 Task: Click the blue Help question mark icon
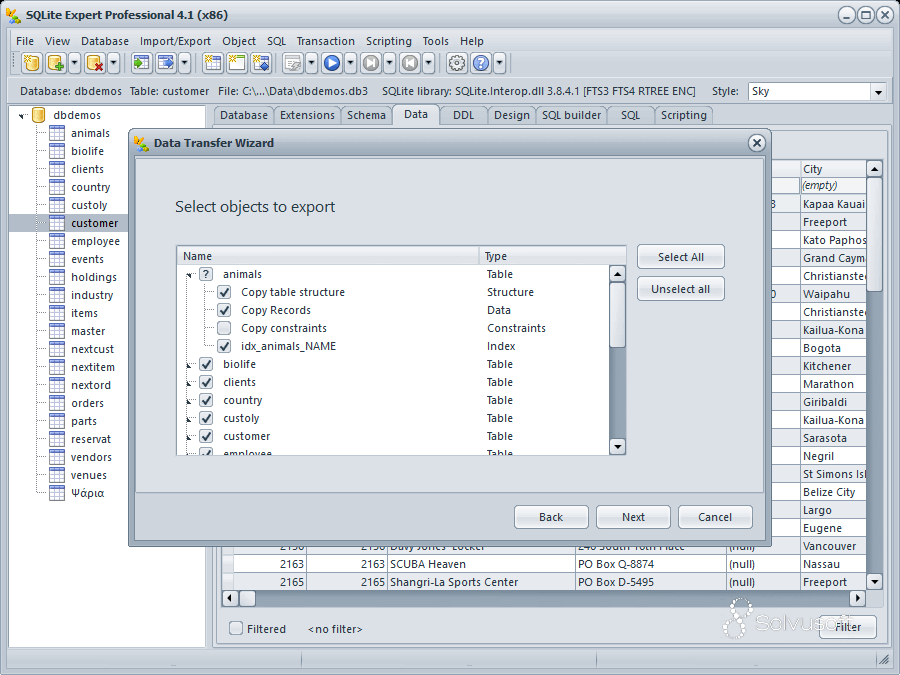tap(481, 63)
